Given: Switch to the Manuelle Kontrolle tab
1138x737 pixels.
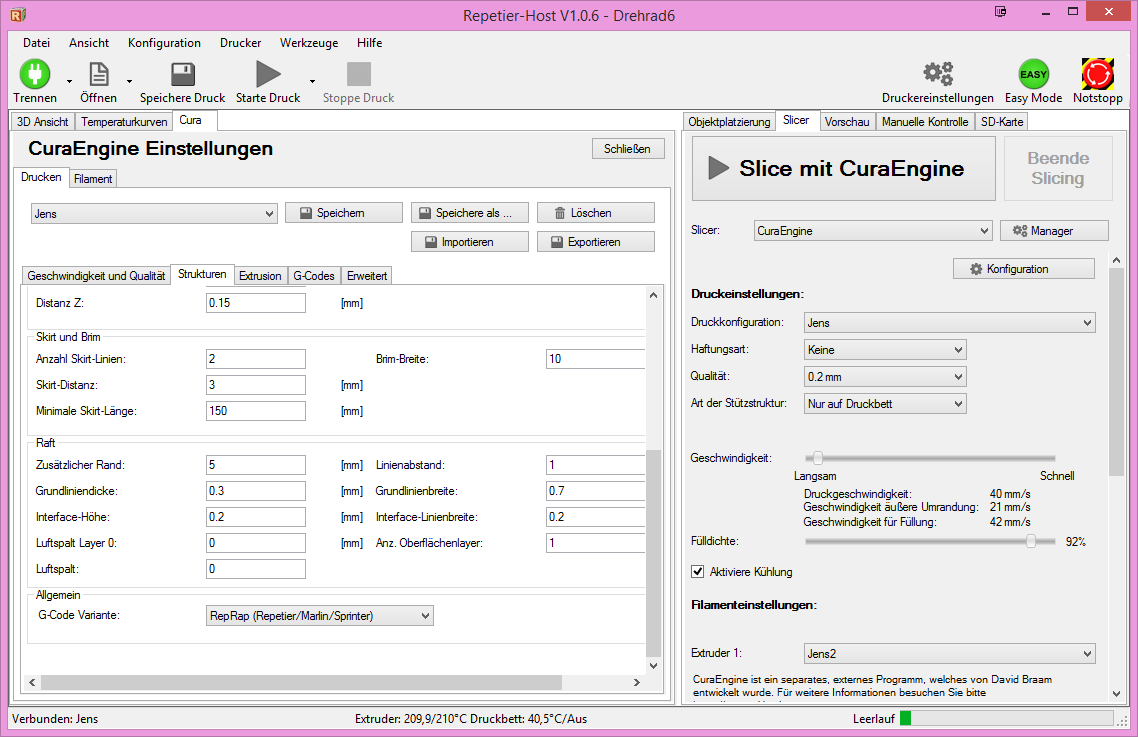Looking at the screenshot, I should pyautogui.click(x=925, y=121).
